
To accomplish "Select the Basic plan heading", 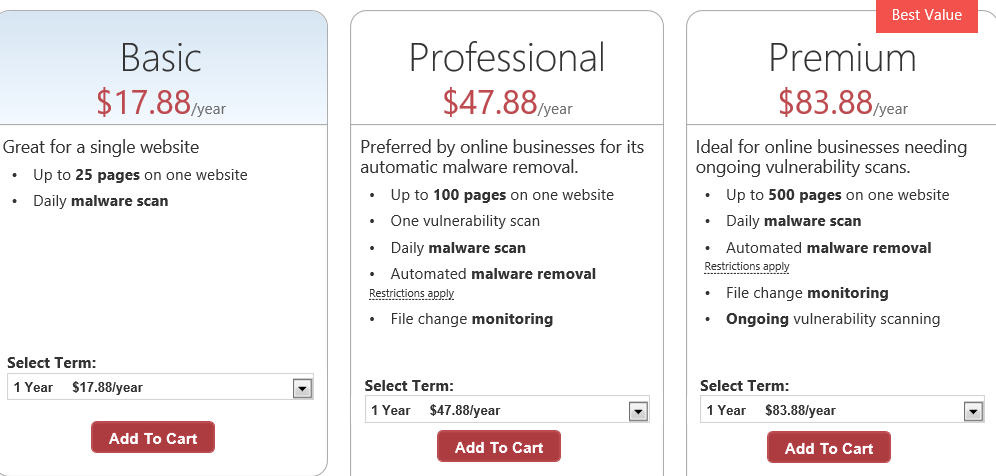I will (161, 57).
